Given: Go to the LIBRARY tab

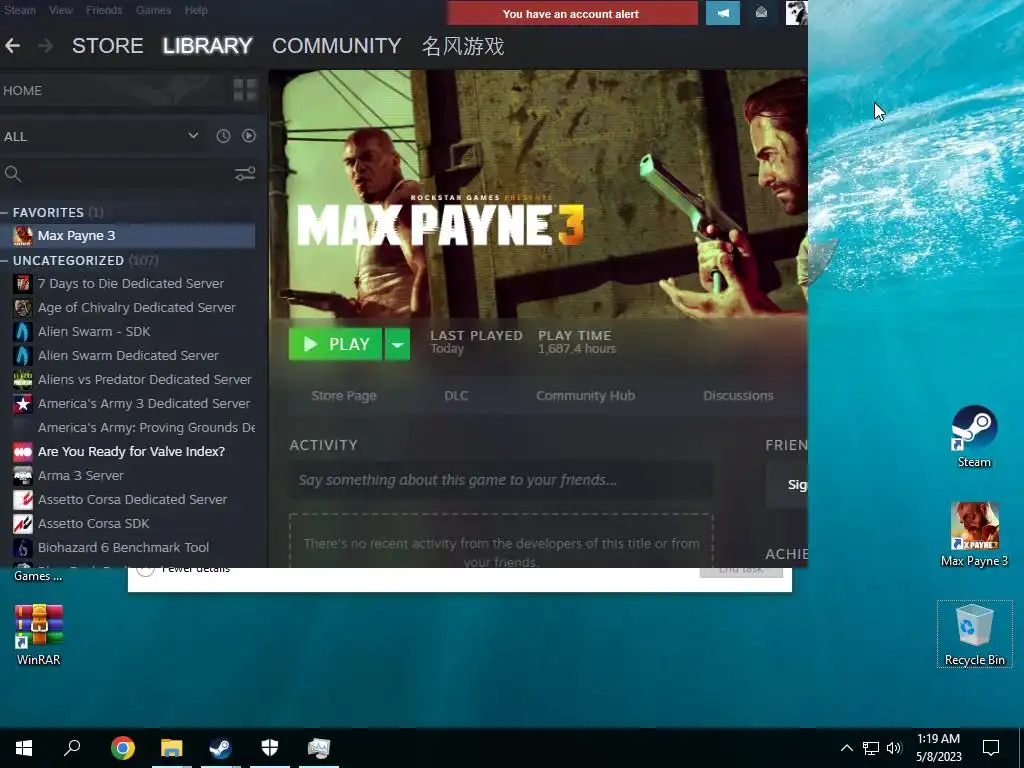Looking at the screenshot, I should (x=208, y=46).
